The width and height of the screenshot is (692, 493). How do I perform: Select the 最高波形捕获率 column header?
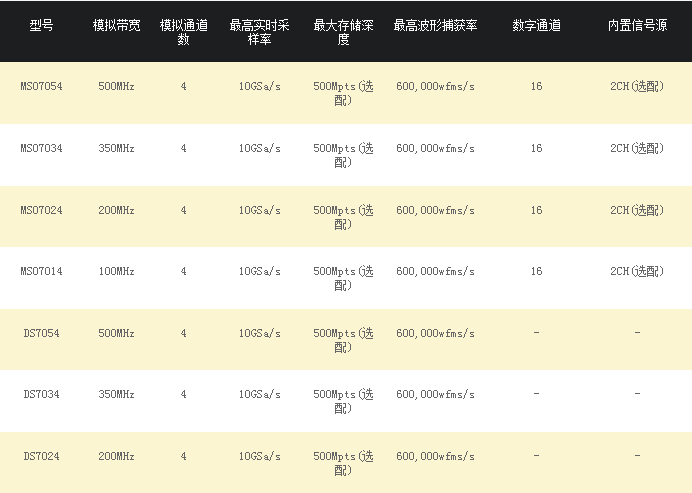click(435, 25)
